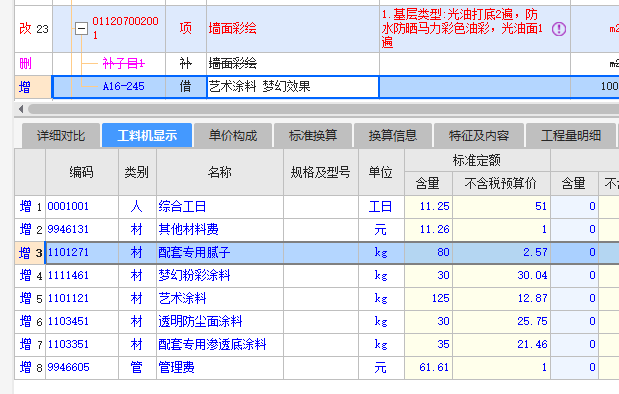Screen dimensions: 619x394
Task: Click the 规格及型号 column header
Action: pos(321,172)
